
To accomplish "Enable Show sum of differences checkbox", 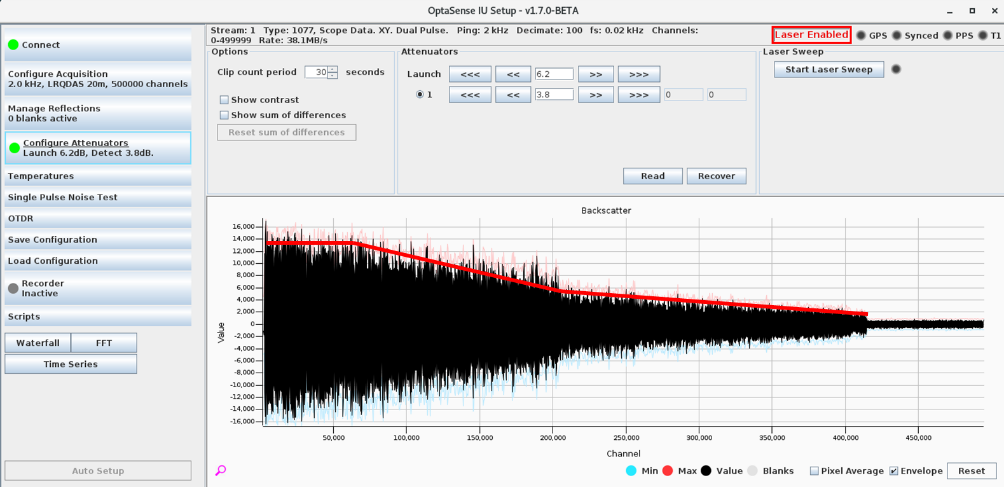I will (x=224, y=115).
